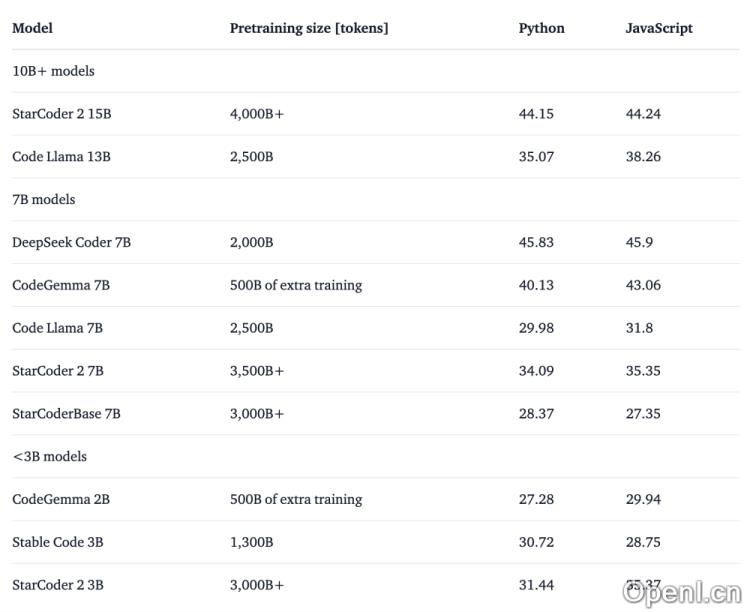750x612 pixels.
Task: Click StarCoder 2 3B model name
Action: point(58,585)
